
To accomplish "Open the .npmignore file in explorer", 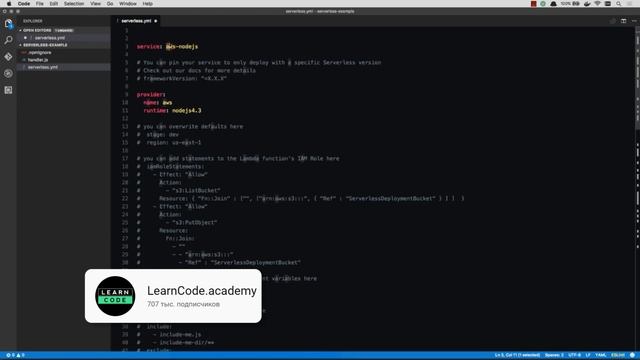I will (63, 52).
